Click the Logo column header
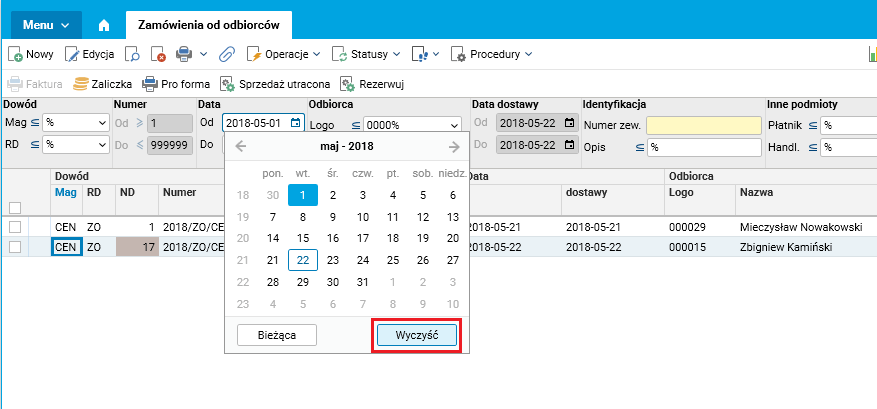Viewport: 877px width, 409px height. [x=681, y=192]
